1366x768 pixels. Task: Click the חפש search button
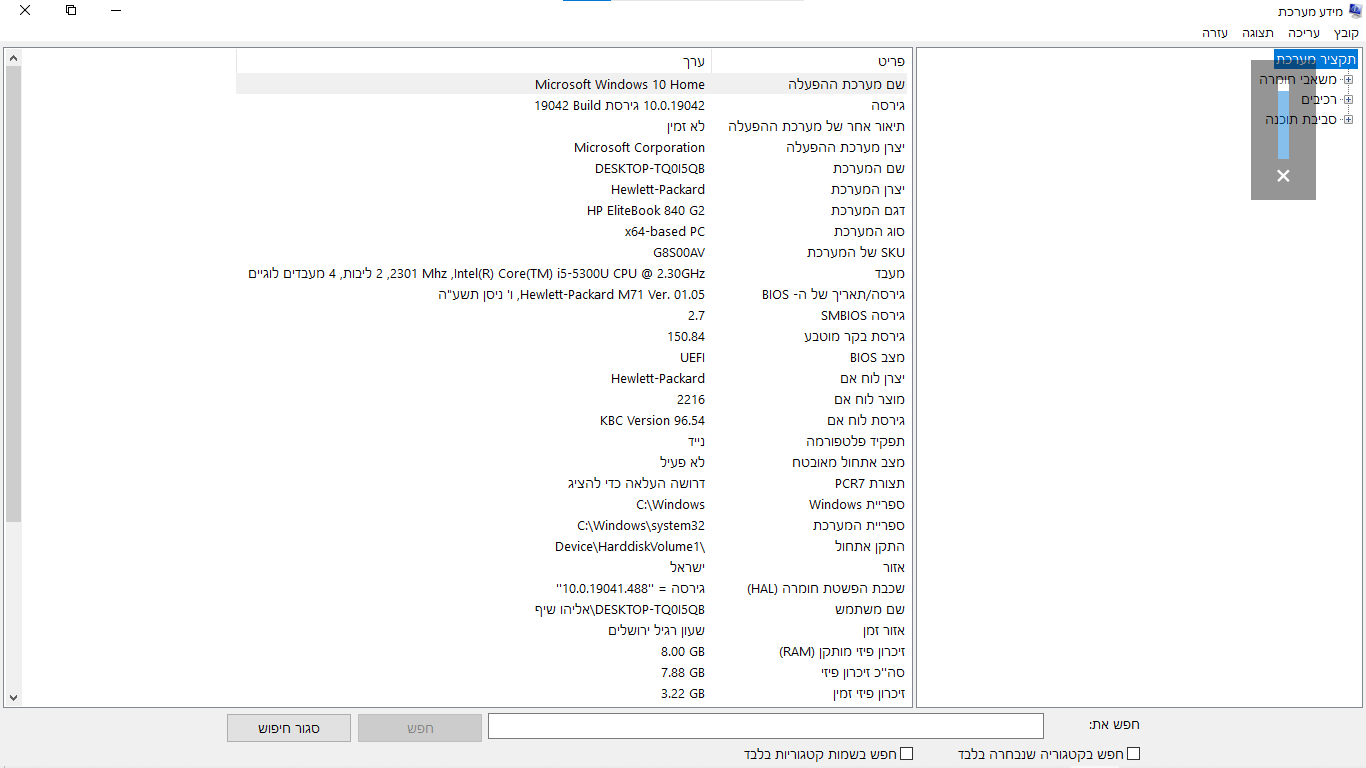pyautogui.click(x=420, y=728)
